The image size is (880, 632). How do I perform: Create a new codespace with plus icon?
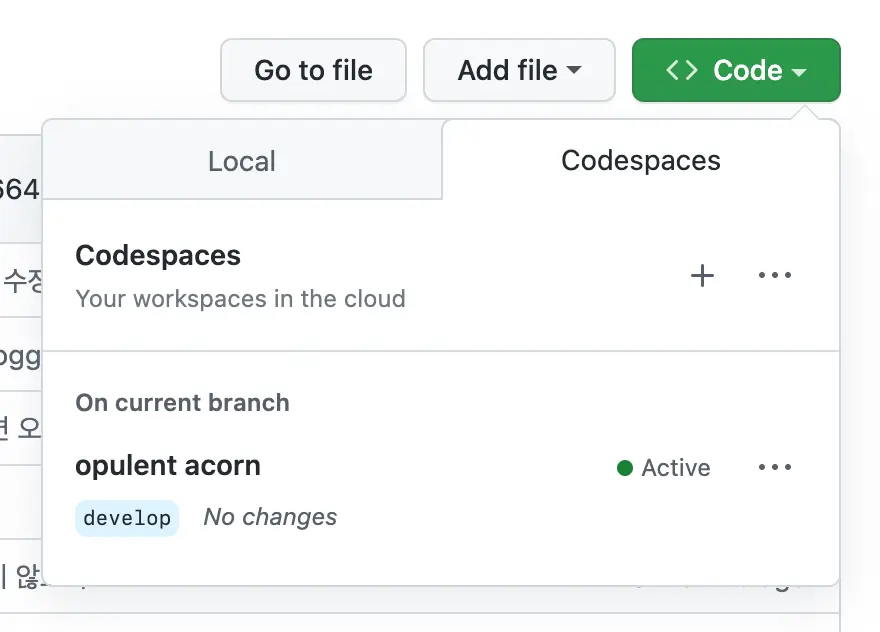(703, 276)
